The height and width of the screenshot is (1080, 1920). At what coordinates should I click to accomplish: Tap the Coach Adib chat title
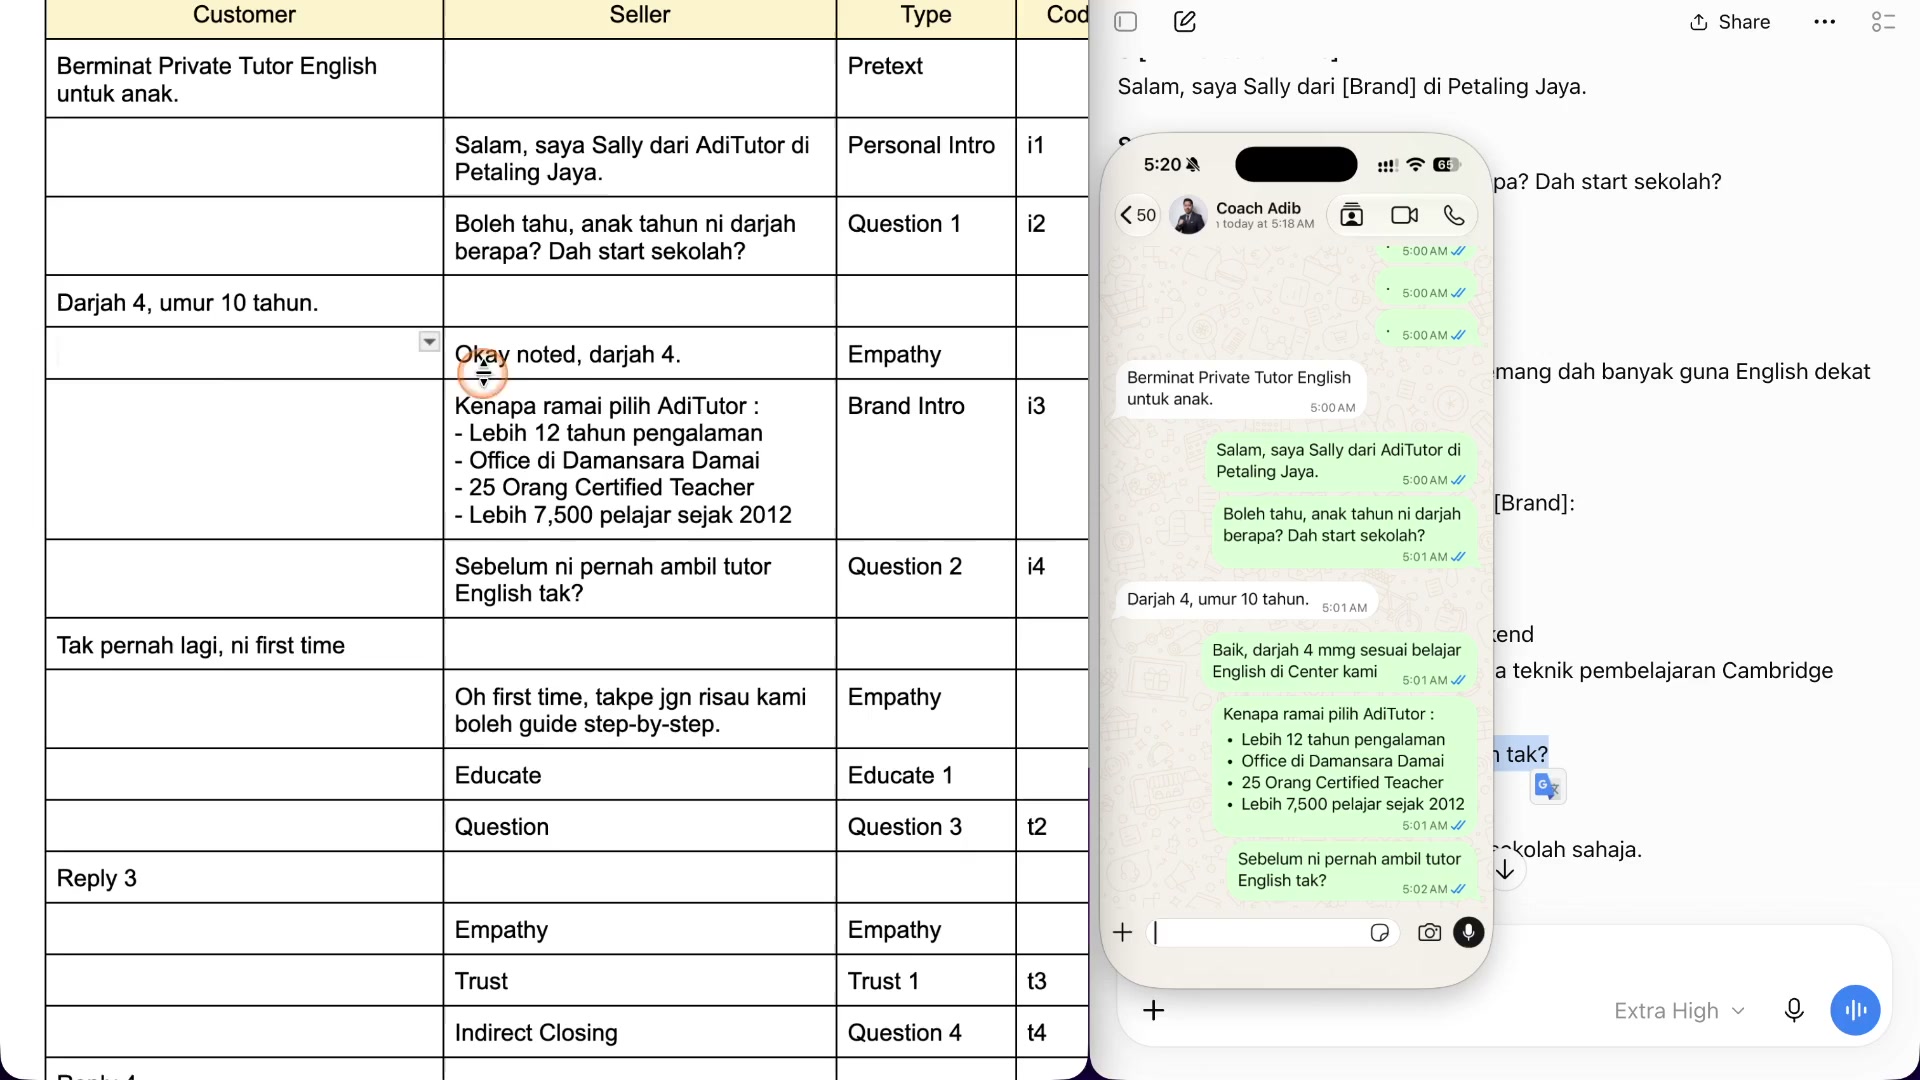(1258, 208)
